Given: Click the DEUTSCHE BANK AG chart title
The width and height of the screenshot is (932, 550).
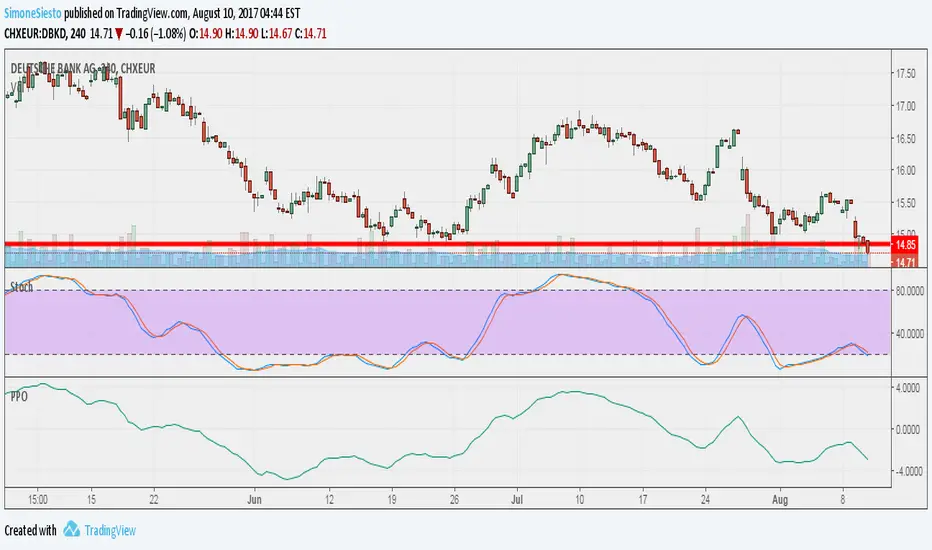Looking at the screenshot, I should (83, 68).
